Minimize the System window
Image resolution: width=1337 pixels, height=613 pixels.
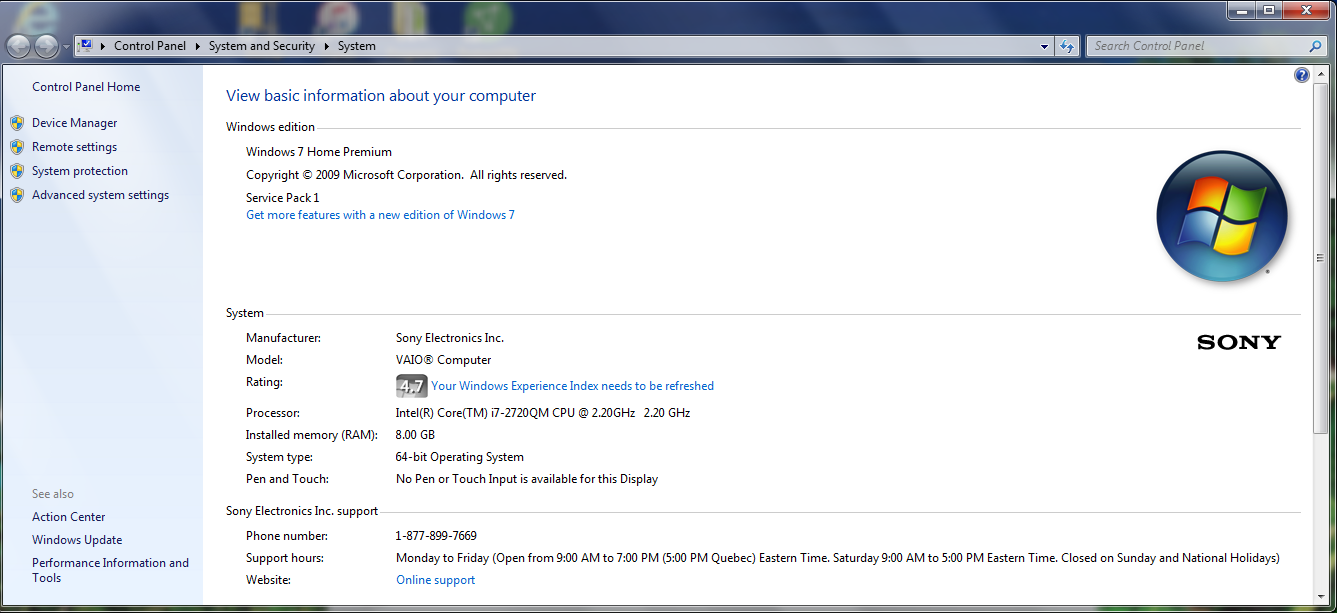coord(1241,10)
